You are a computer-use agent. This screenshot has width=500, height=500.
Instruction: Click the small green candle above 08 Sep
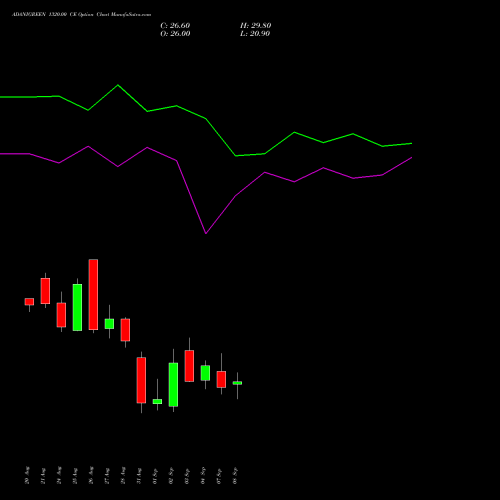(237, 383)
